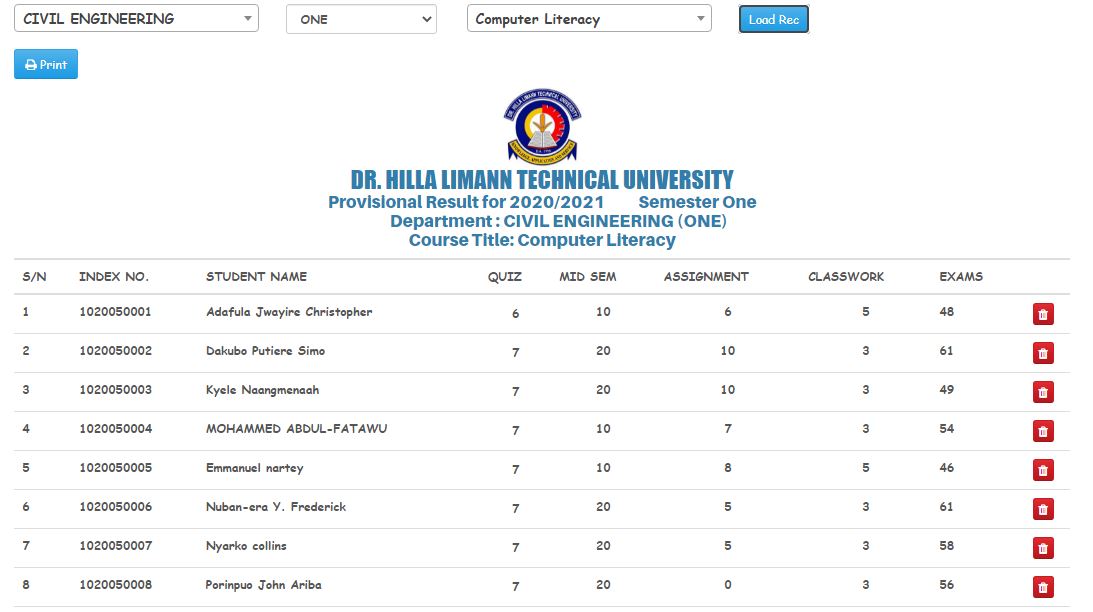Click the ASSIGNMENT column header
The height and width of the screenshot is (612, 1093).
click(x=706, y=277)
